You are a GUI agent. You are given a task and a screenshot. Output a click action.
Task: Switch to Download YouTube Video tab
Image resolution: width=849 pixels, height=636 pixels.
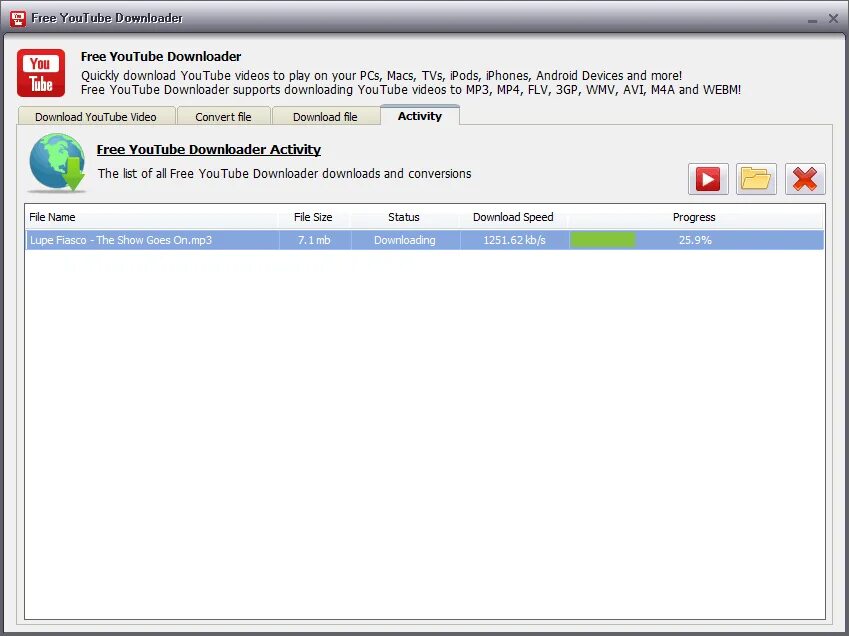[96, 116]
